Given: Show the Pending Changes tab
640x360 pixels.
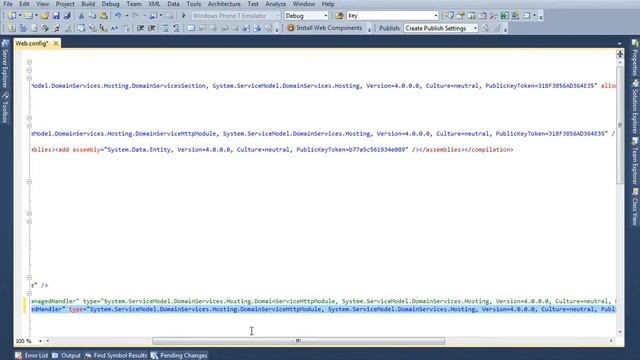Looking at the screenshot, I should pyautogui.click(x=179, y=356).
